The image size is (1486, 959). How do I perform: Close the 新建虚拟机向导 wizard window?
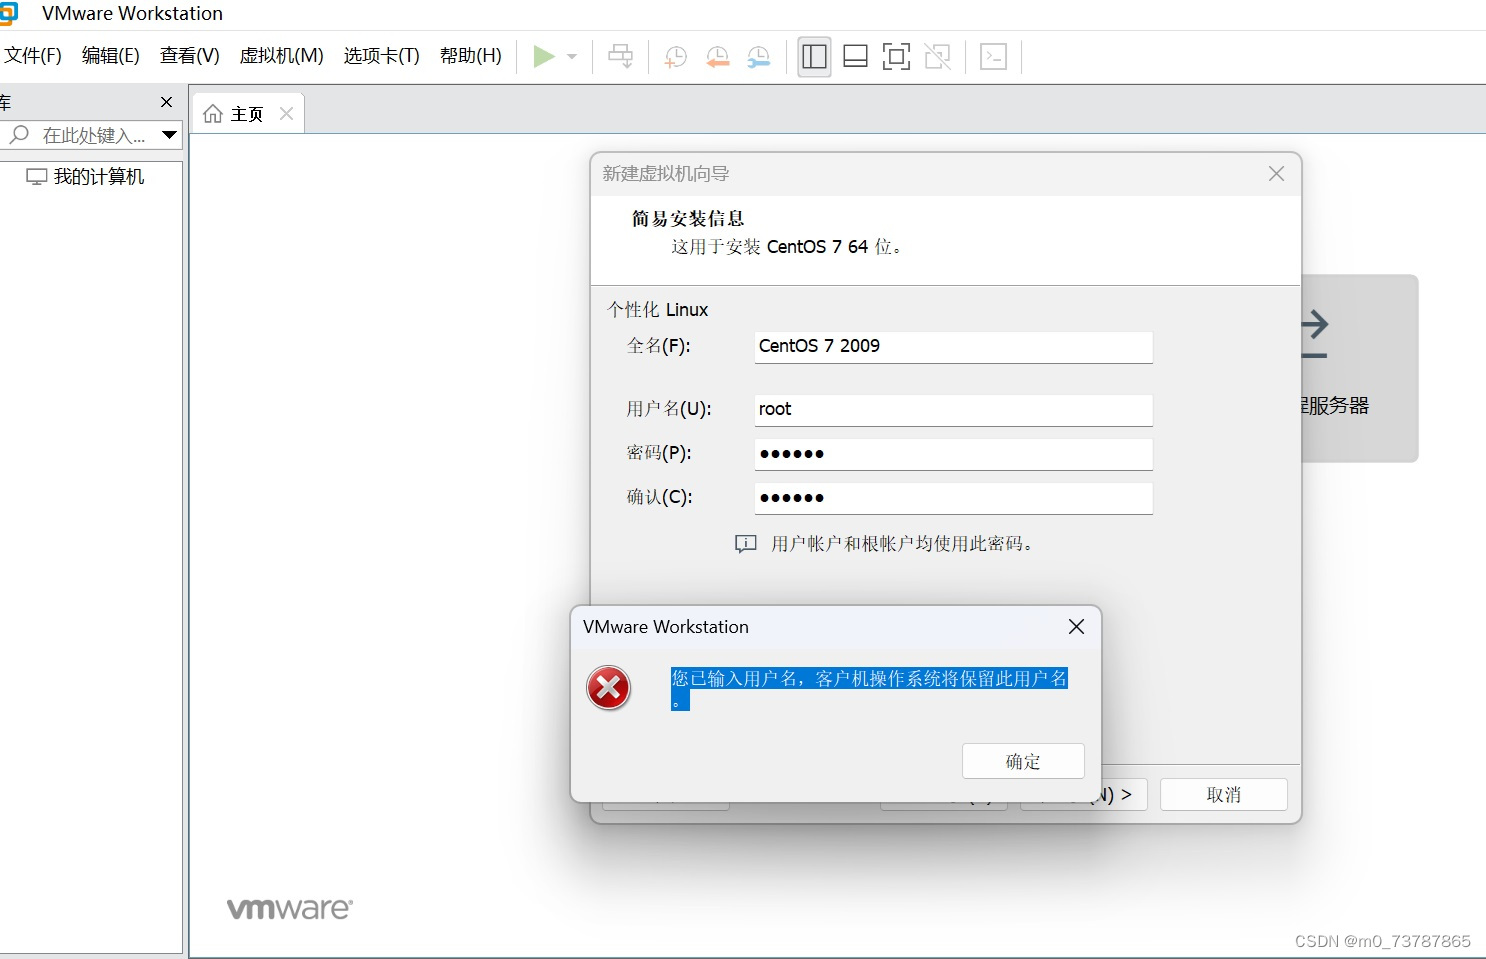1276,174
